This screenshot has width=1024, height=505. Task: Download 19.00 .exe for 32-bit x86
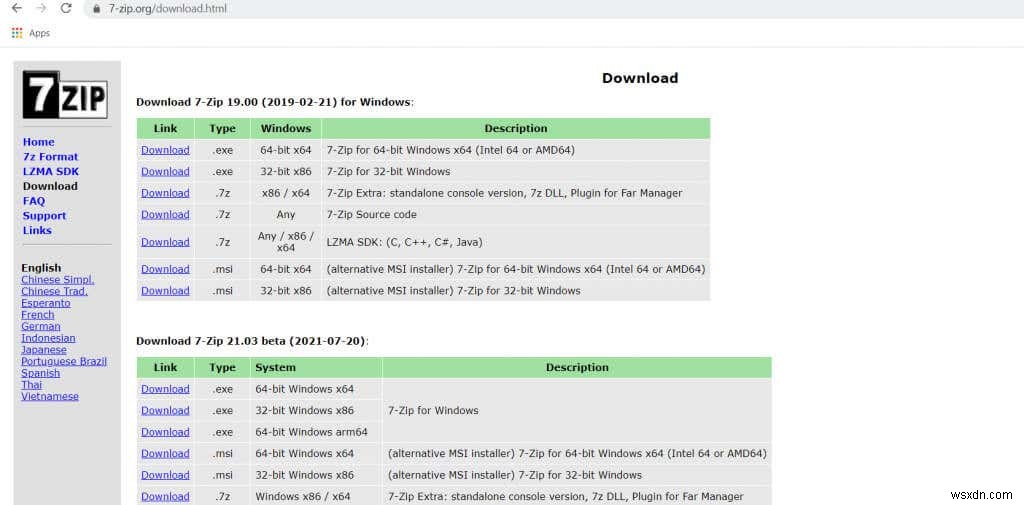click(165, 172)
